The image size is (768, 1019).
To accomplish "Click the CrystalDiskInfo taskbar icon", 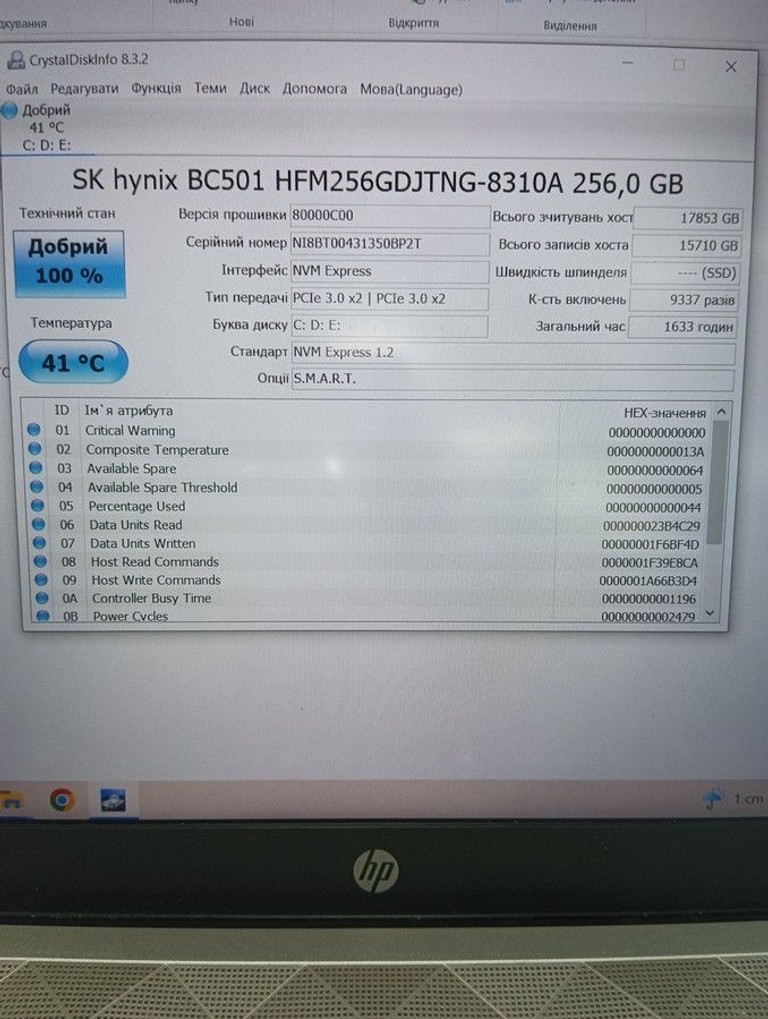I will click(x=113, y=801).
